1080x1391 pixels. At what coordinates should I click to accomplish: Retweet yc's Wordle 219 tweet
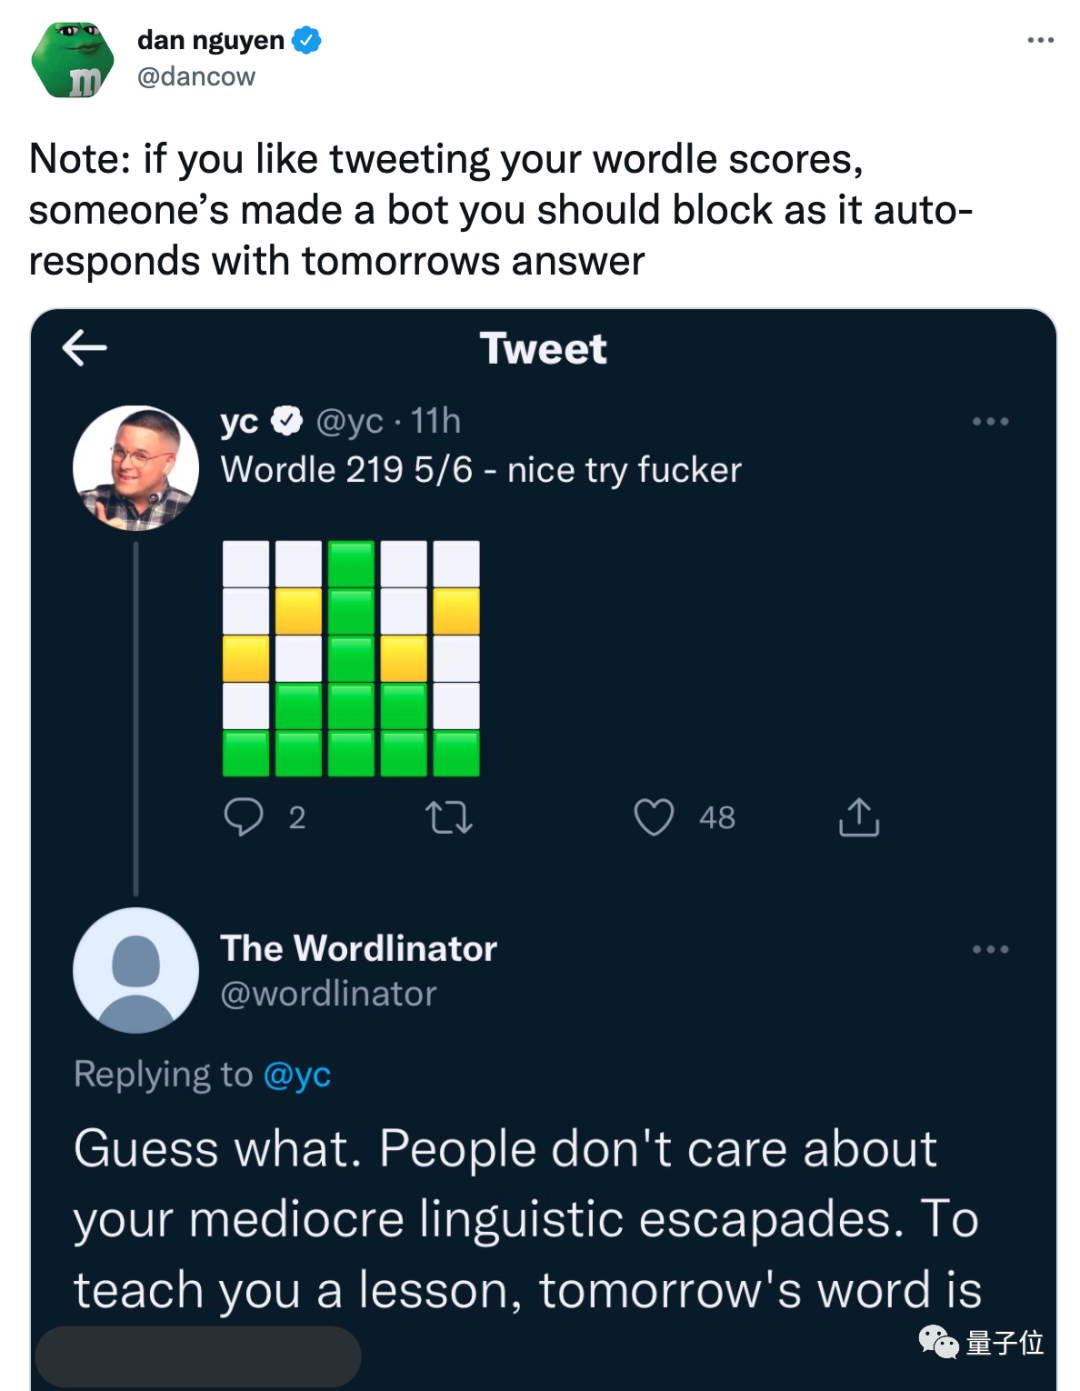coord(449,818)
